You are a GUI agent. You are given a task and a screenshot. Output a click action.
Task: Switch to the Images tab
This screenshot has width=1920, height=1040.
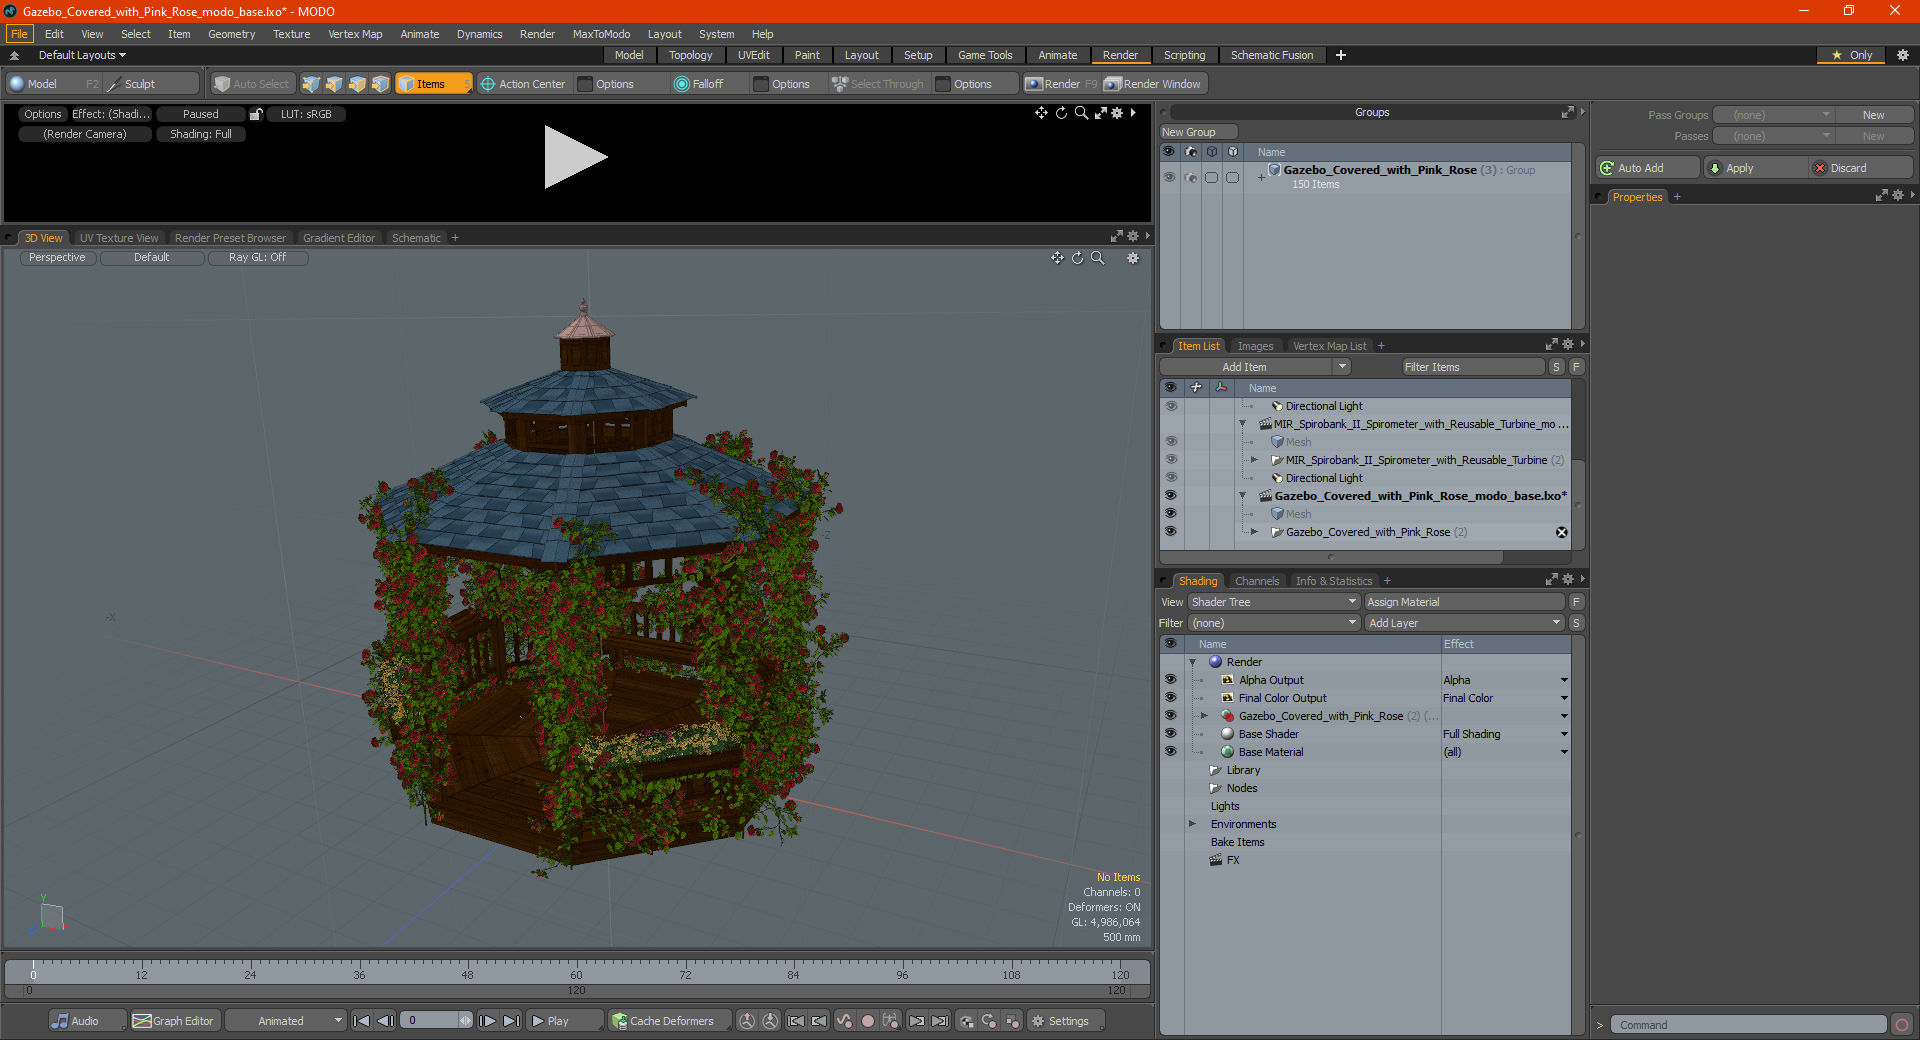[x=1255, y=346]
